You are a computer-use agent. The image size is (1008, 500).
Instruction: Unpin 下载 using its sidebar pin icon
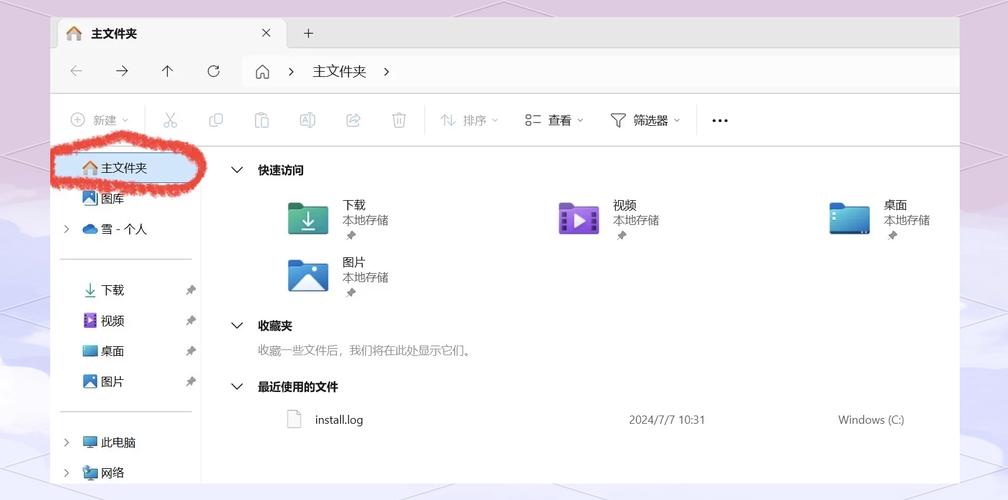click(x=190, y=290)
